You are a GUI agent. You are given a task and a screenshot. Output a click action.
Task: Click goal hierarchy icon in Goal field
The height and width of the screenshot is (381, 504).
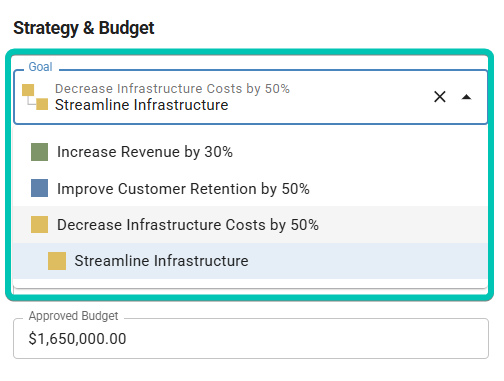tap(35, 97)
